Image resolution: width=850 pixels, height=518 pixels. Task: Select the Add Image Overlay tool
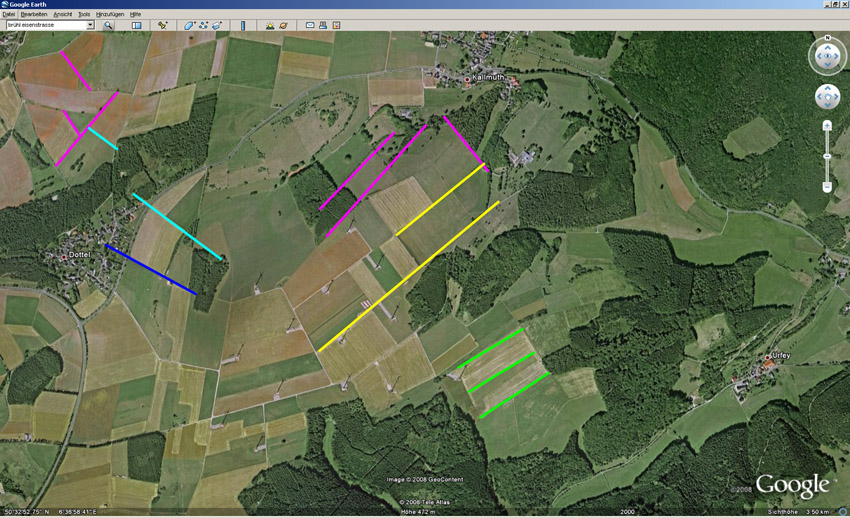(217, 25)
